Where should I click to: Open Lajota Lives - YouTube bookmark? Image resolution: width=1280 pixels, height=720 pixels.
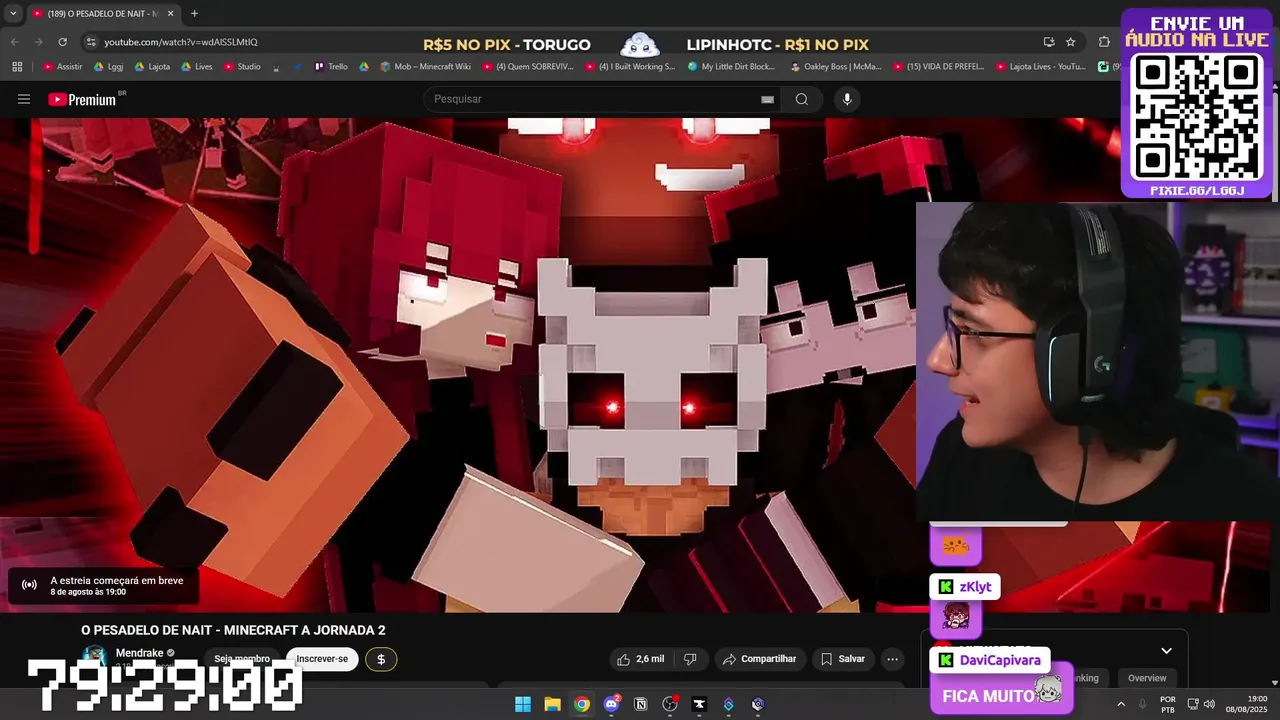tap(1040, 67)
